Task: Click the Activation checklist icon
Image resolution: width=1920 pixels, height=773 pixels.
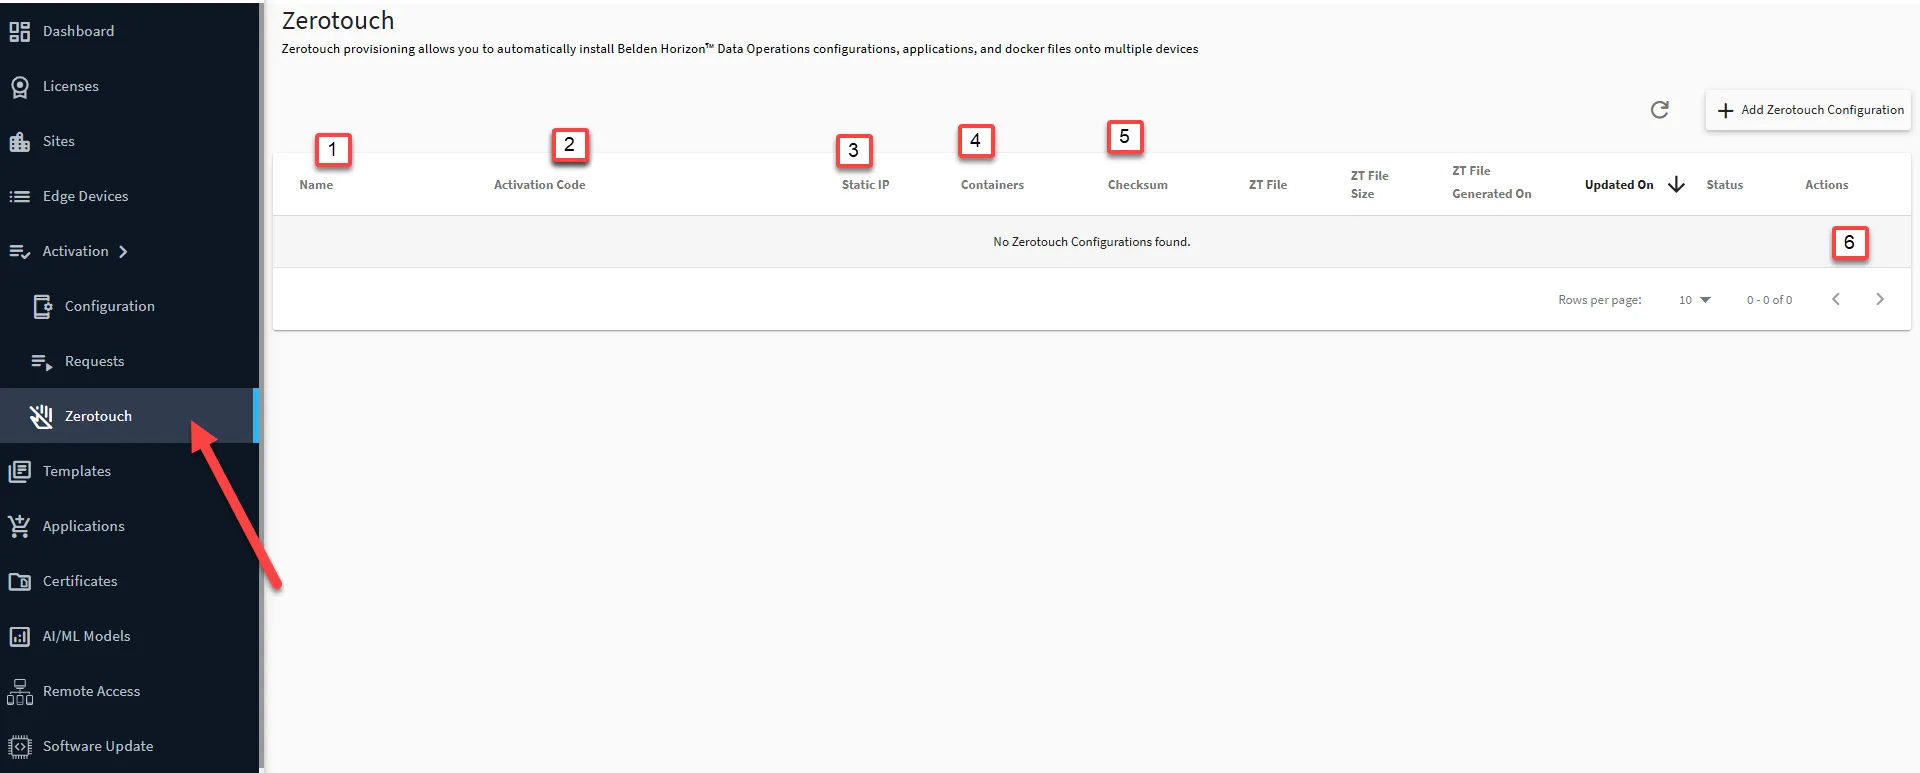Action: click(x=19, y=252)
